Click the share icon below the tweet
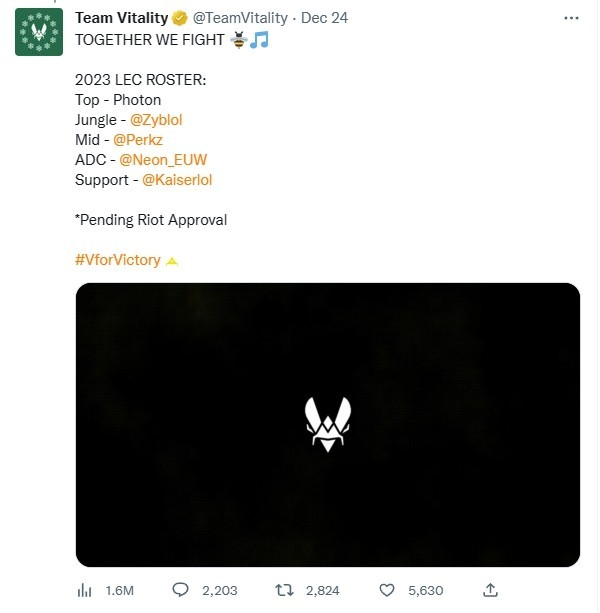Screen dimensions: 600x613 [x=490, y=589]
